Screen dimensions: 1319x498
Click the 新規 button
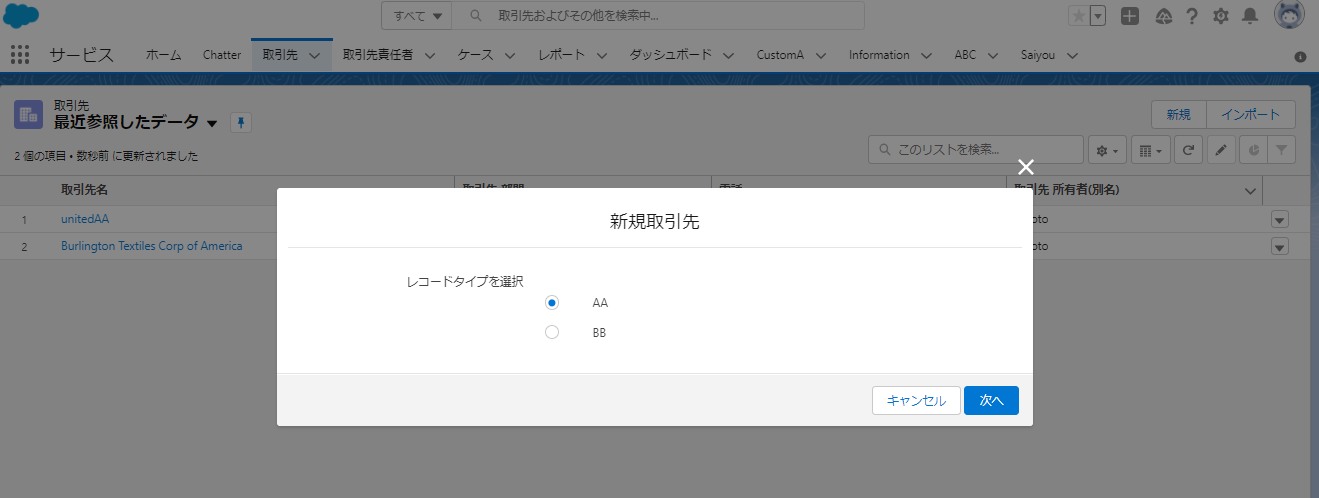(x=1179, y=115)
